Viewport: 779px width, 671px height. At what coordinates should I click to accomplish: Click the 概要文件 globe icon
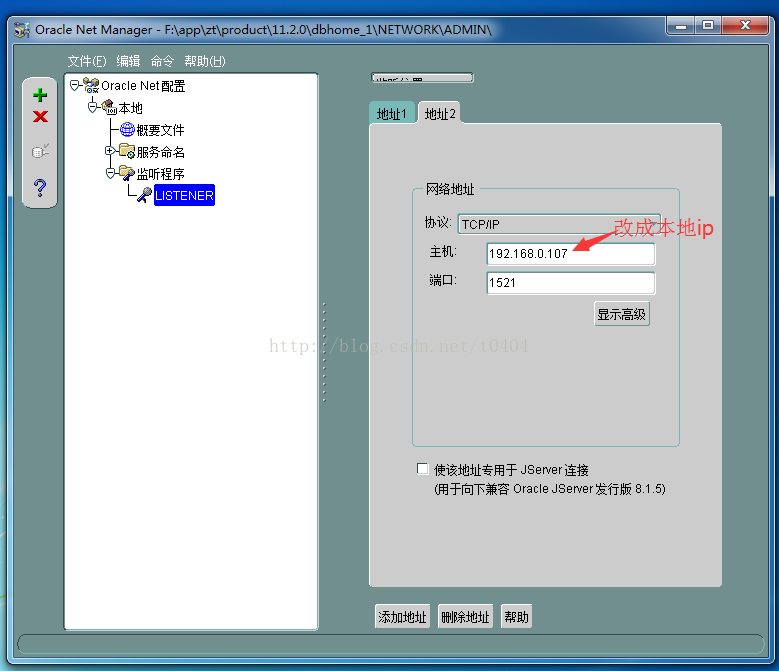tap(127, 130)
